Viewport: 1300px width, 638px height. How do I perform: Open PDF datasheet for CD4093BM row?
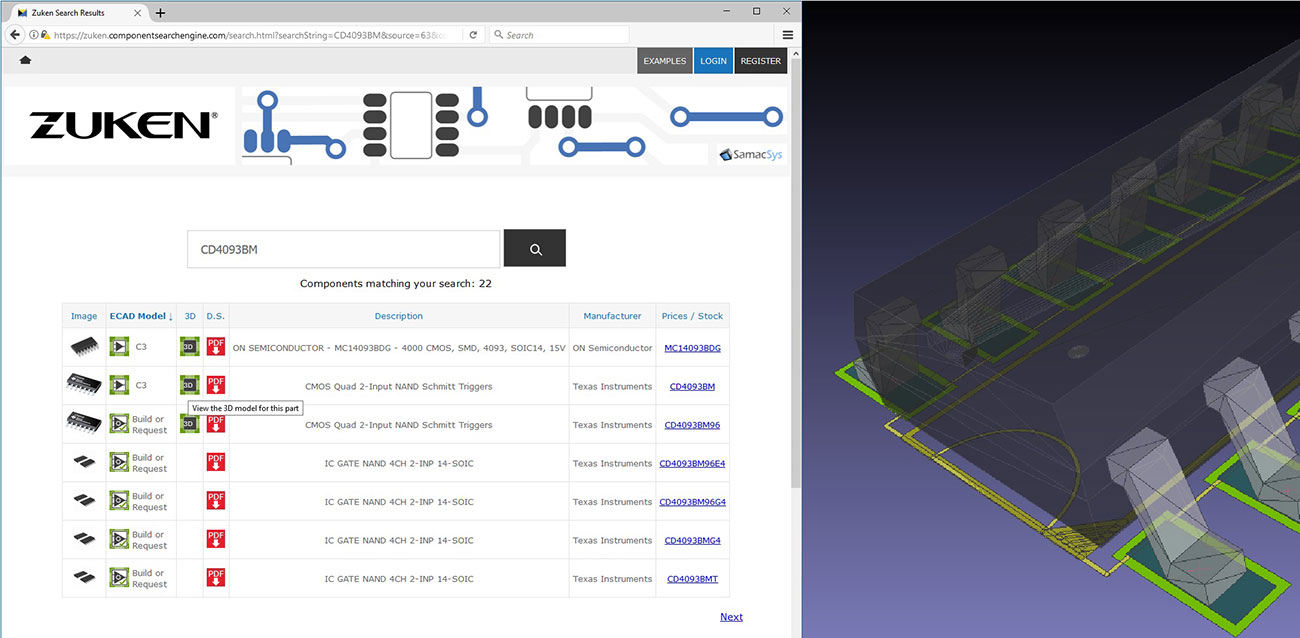point(216,385)
